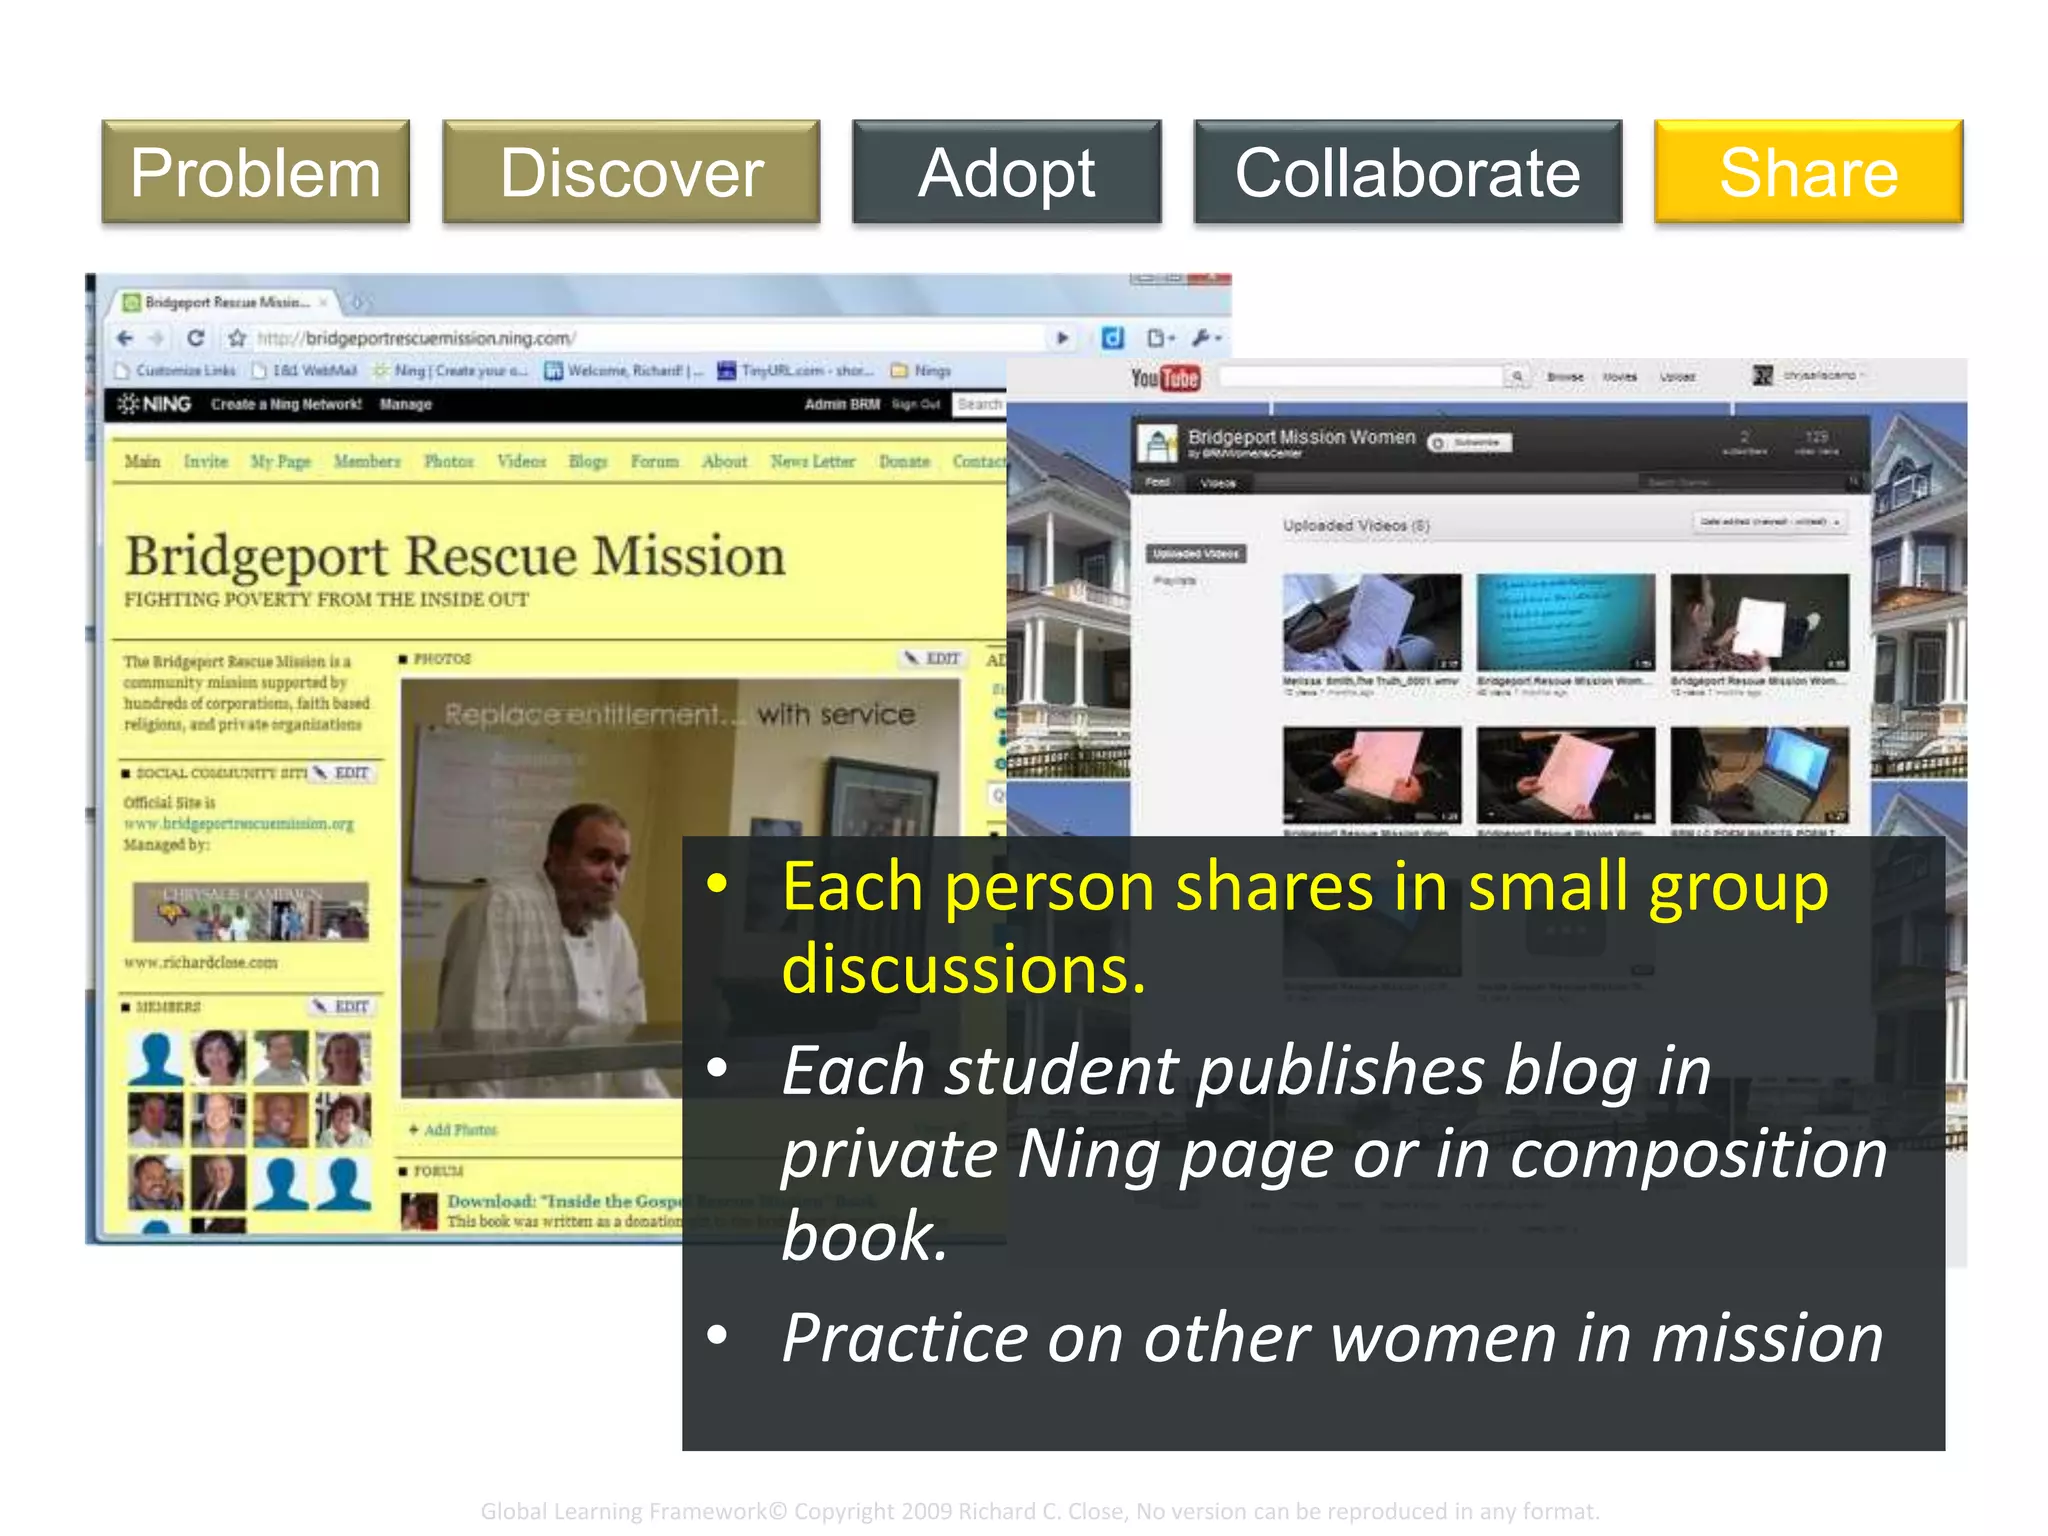Open the laptop video thumbnail
The height and width of the screenshot is (1536, 2048).
coord(1760,775)
